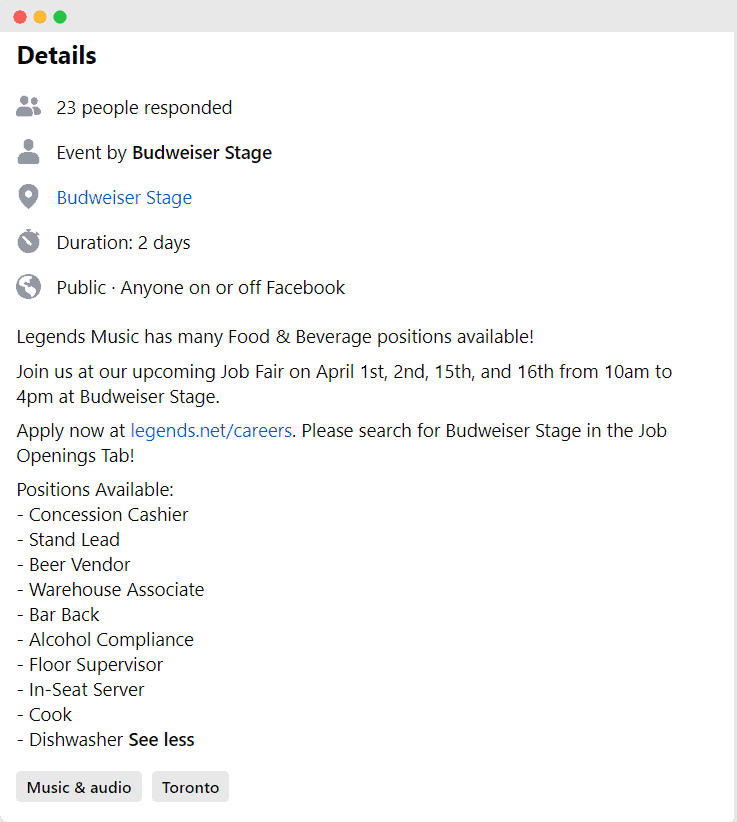Click the clock icon next to Duration
Viewport: 737px width, 822px height.
[28, 242]
